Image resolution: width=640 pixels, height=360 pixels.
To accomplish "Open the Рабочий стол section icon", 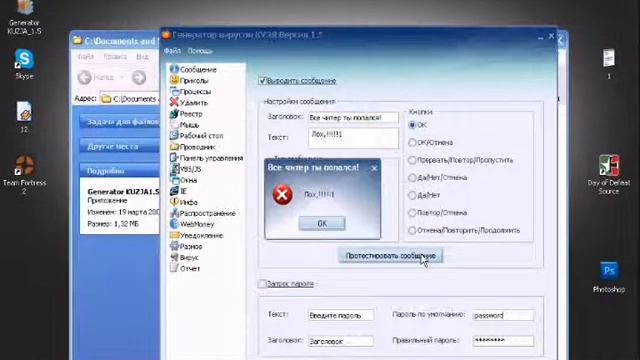I will 174,136.
